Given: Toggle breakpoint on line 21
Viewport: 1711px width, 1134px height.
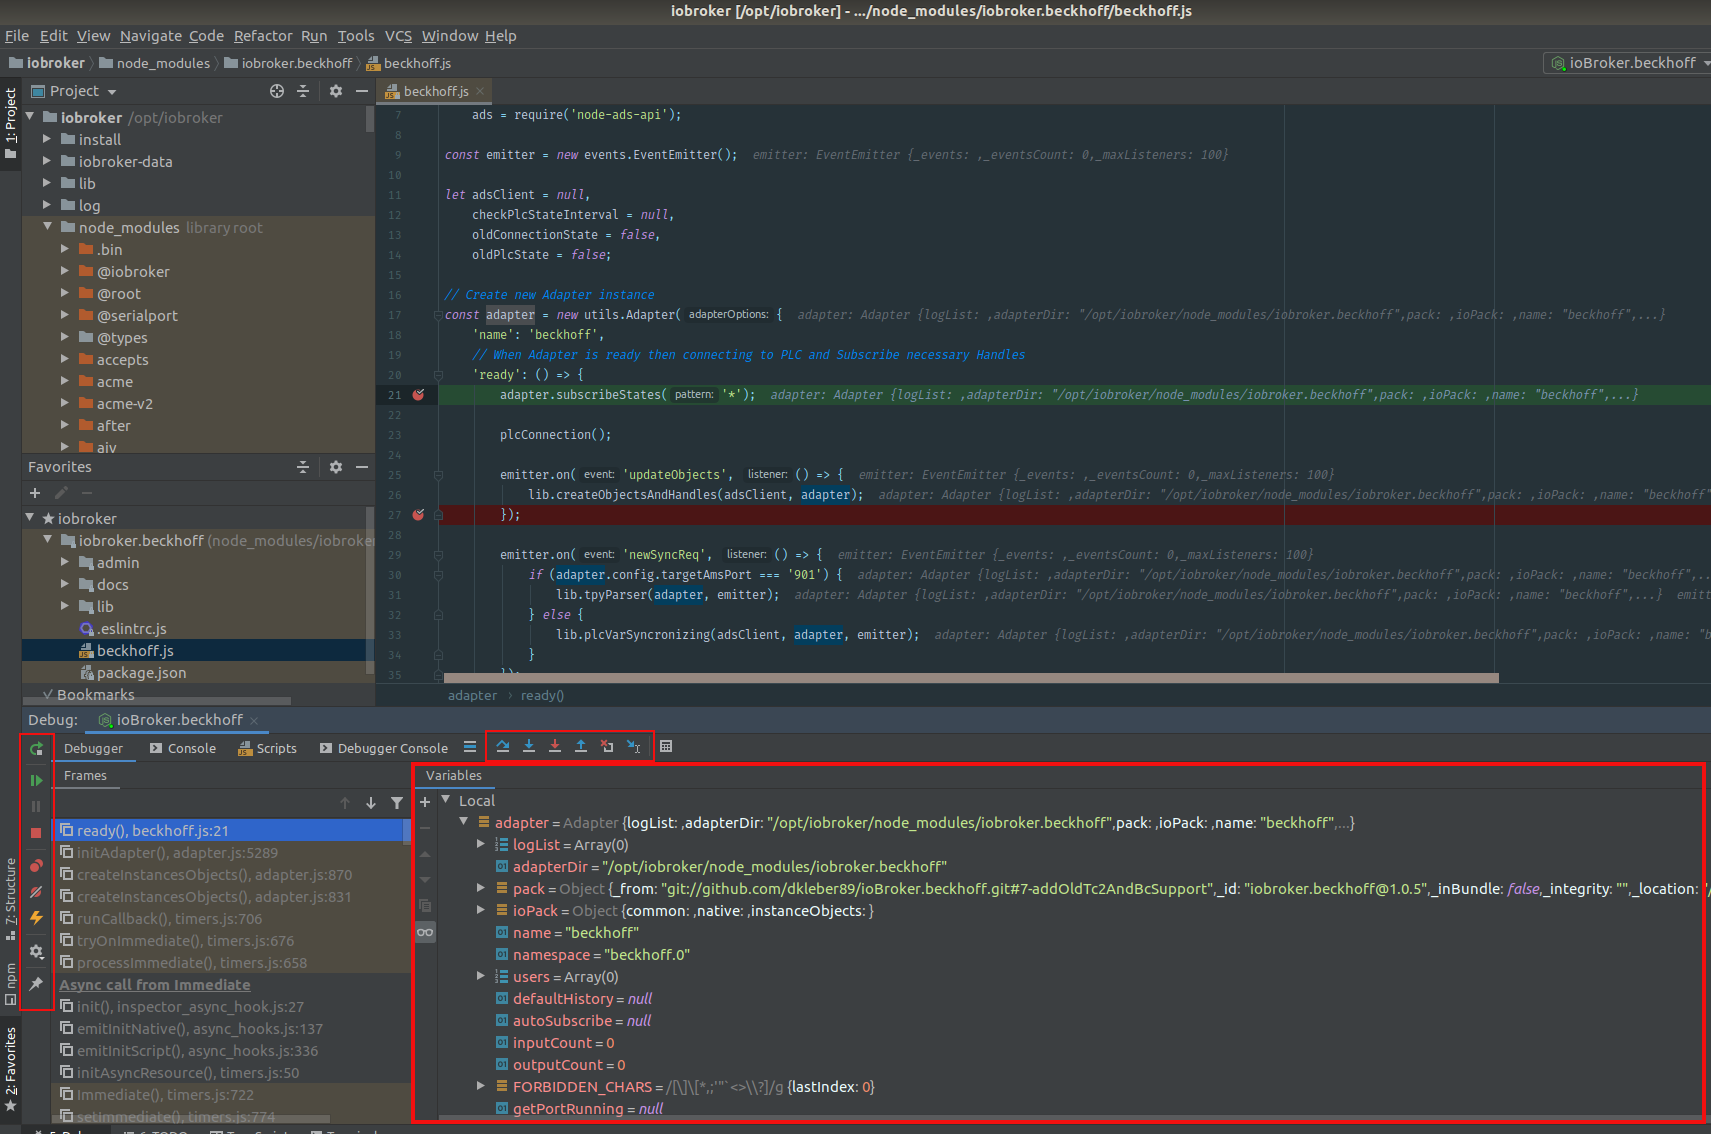Looking at the screenshot, I should (x=418, y=395).
